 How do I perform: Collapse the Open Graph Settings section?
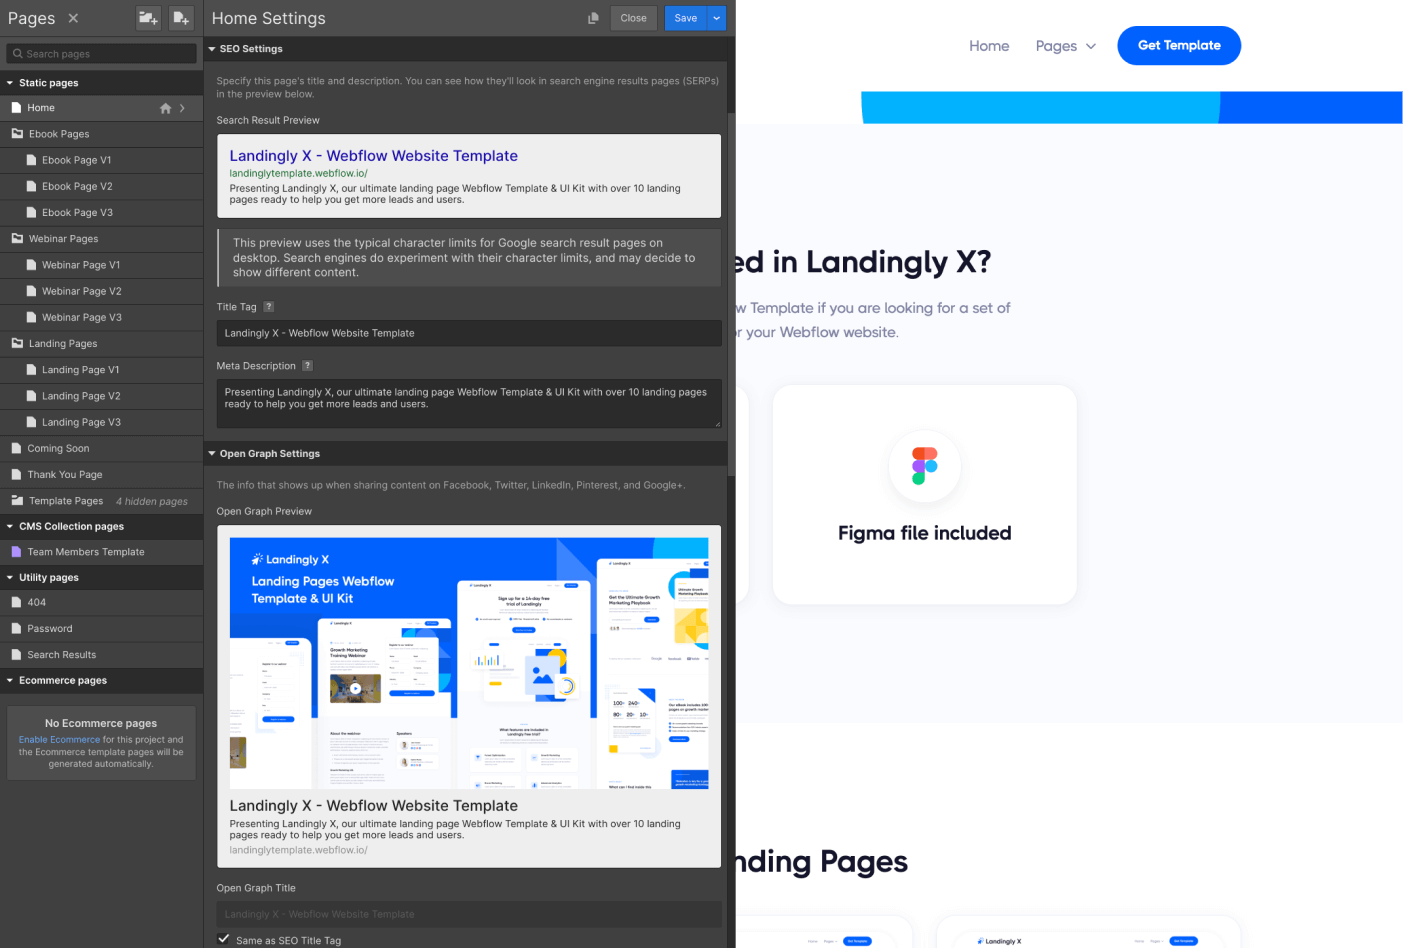coord(212,454)
